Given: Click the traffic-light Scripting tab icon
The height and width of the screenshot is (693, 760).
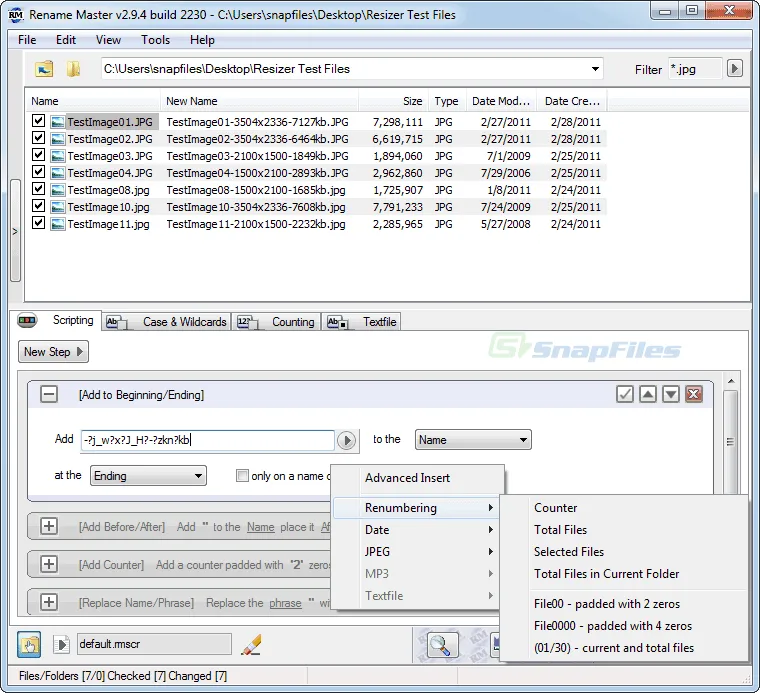Looking at the screenshot, I should click(27, 320).
